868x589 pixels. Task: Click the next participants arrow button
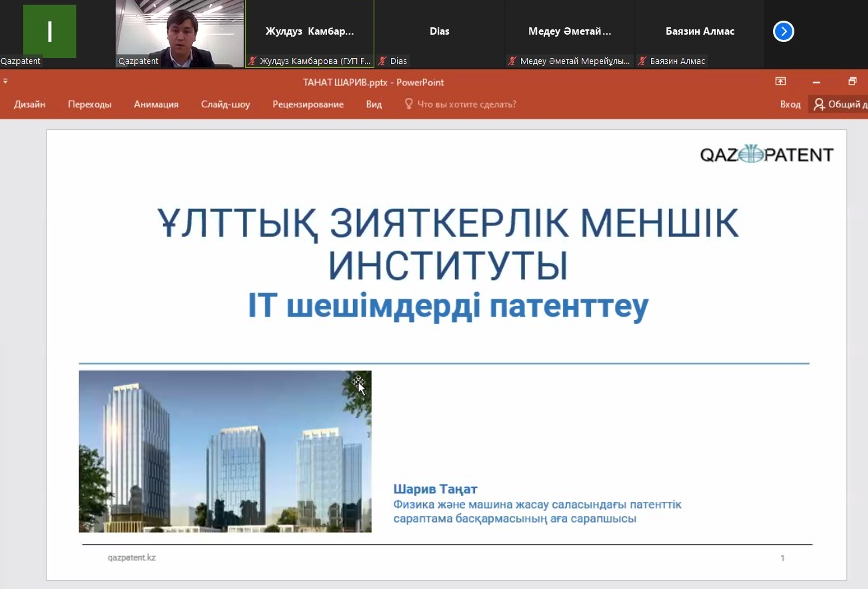tap(783, 31)
